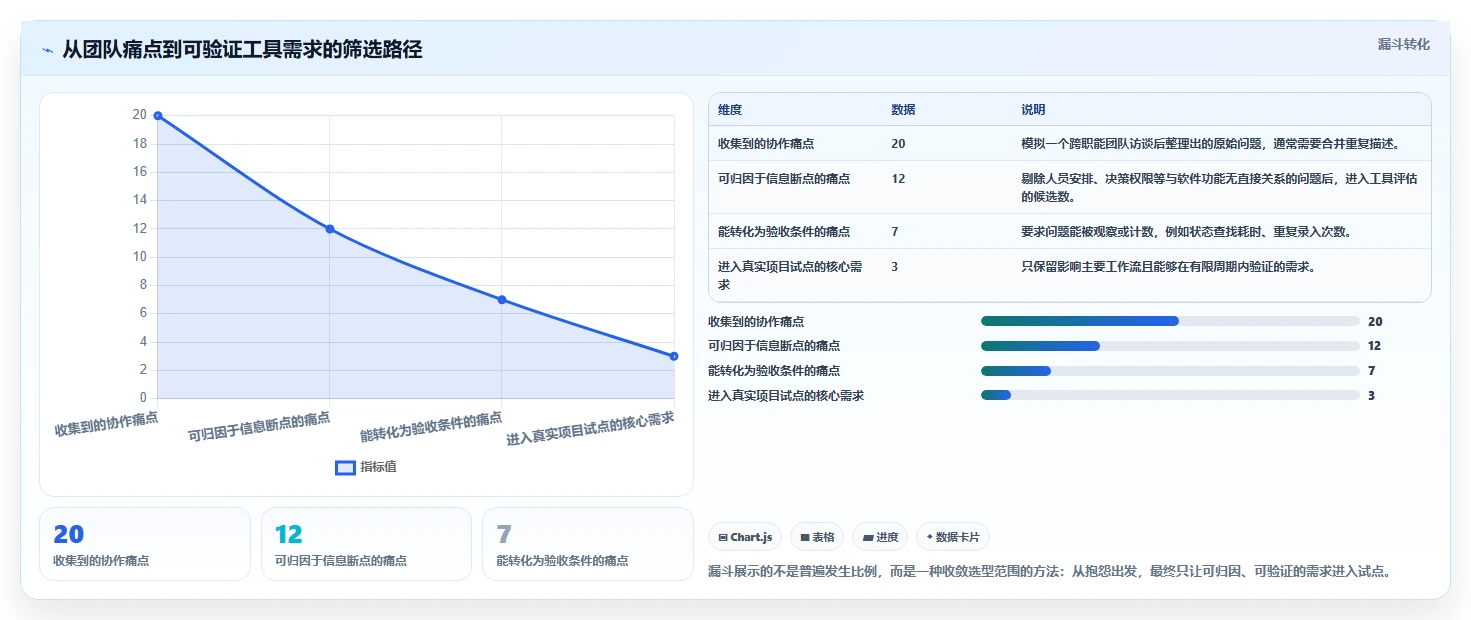Click the stat card showing 20

point(145,544)
